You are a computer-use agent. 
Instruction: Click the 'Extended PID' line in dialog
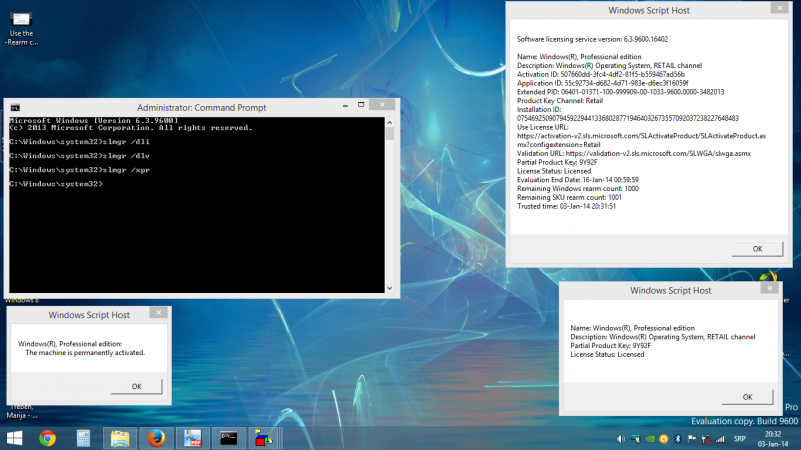620,92
